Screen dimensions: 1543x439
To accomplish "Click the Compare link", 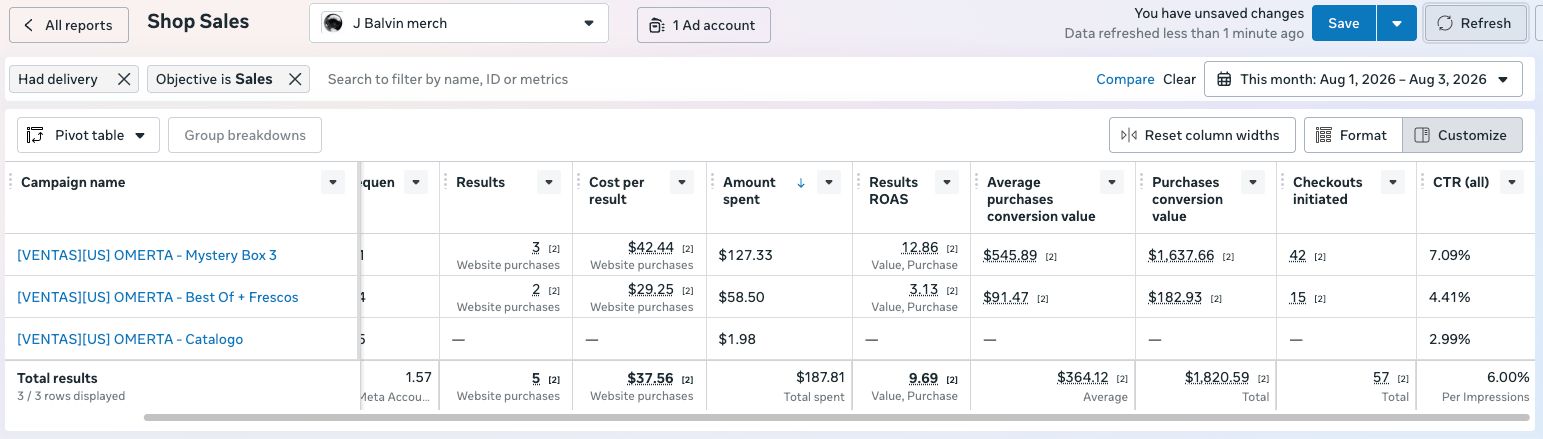I will click(1125, 79).
